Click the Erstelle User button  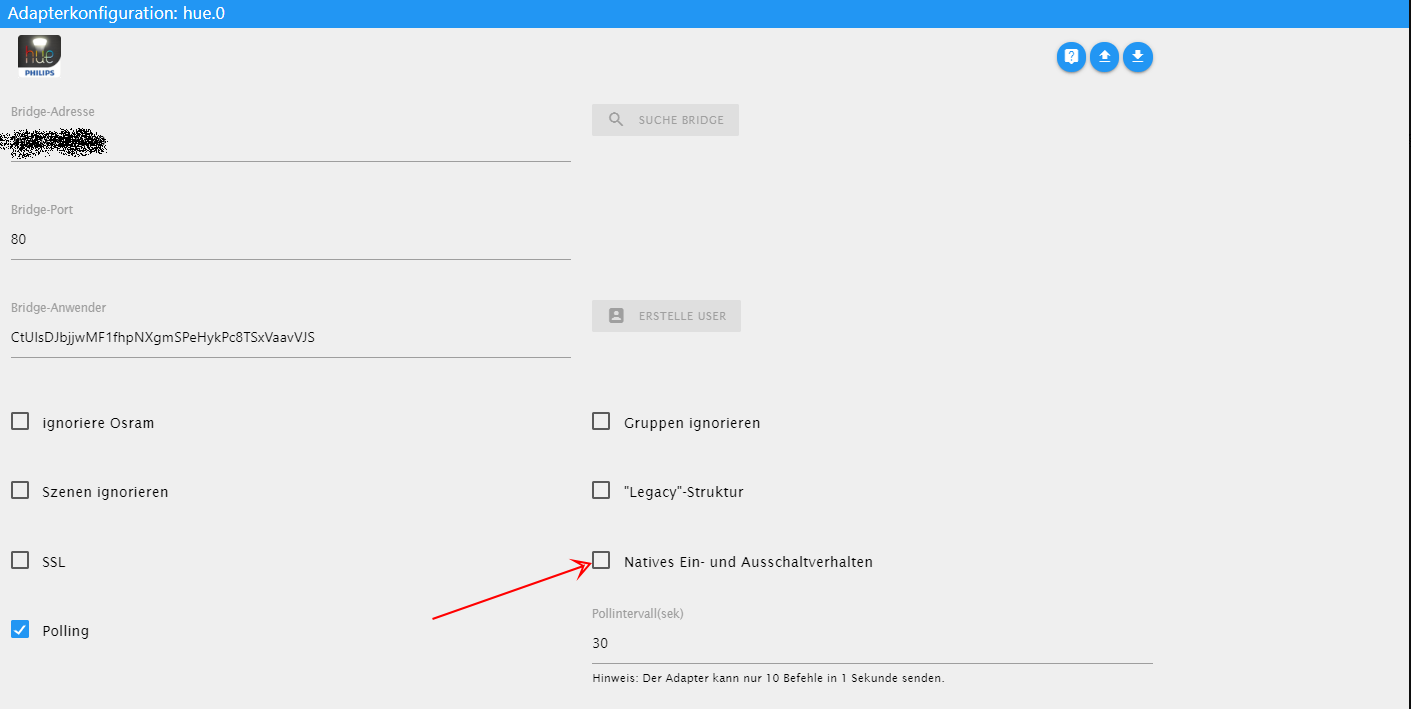pyautogui.click(x=666, y=316)
